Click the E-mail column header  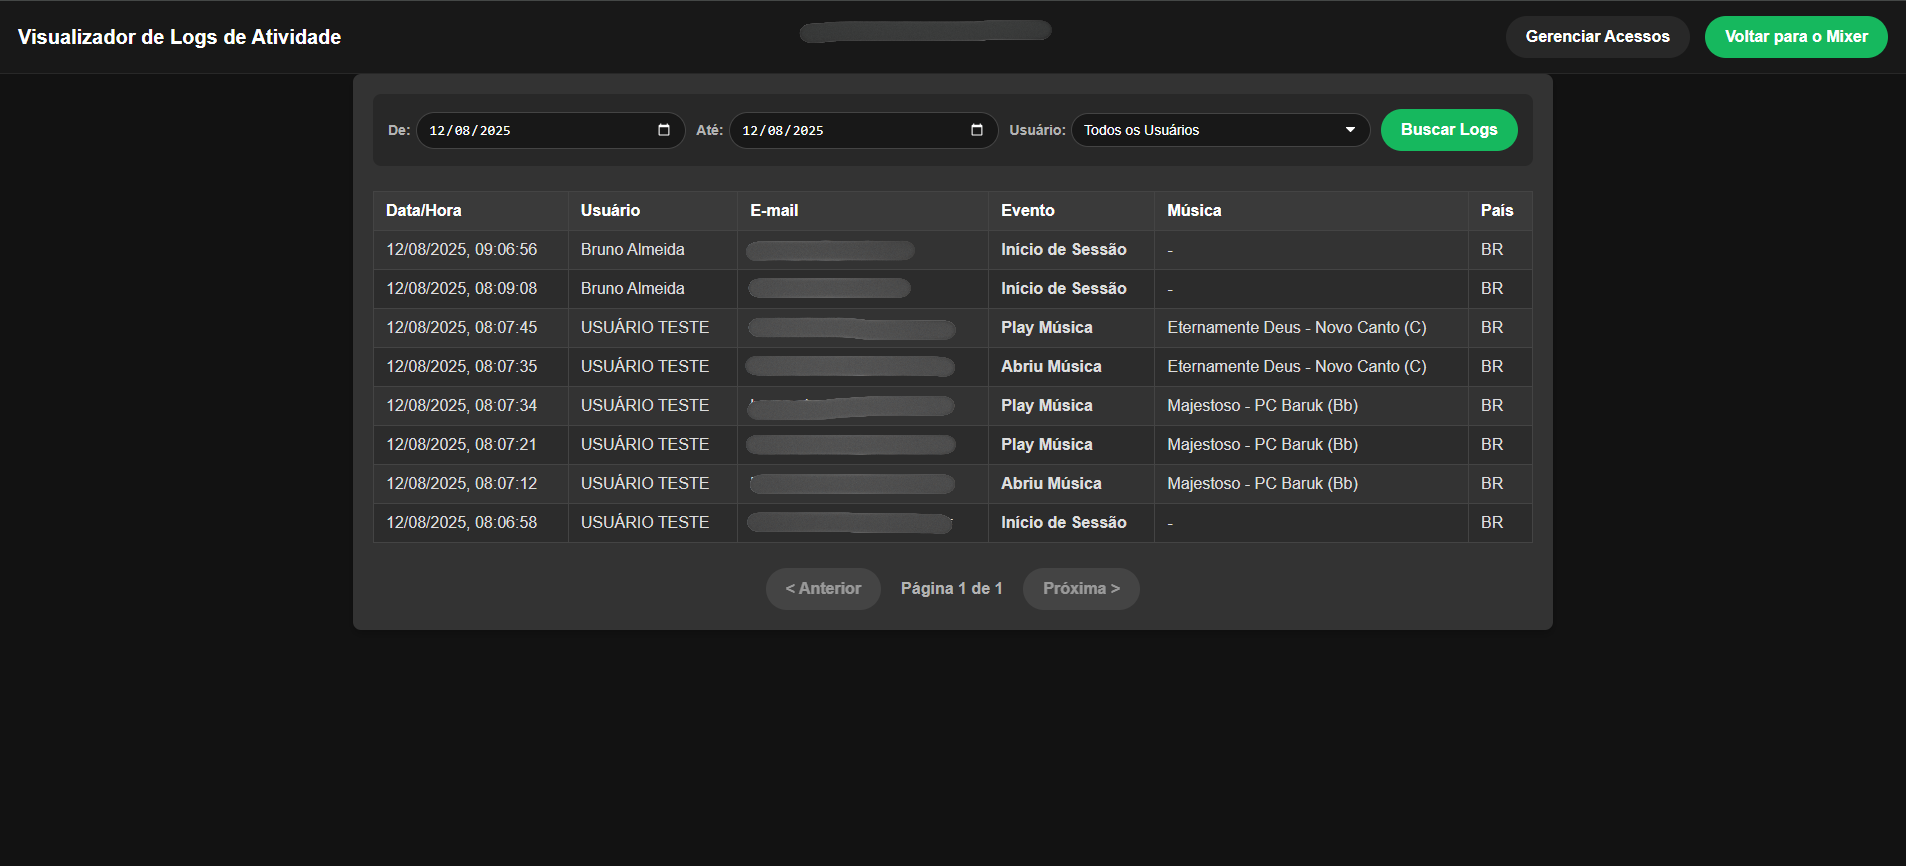coord(774,211)
